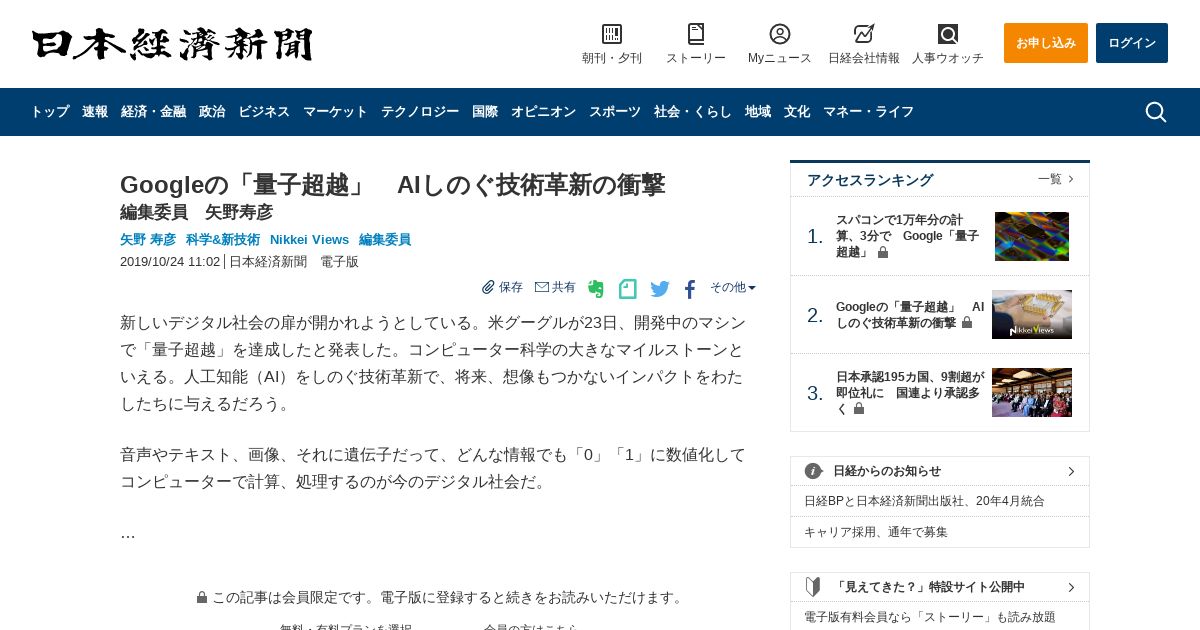Open ranking 3 日本承認195カ国 article

910,393
